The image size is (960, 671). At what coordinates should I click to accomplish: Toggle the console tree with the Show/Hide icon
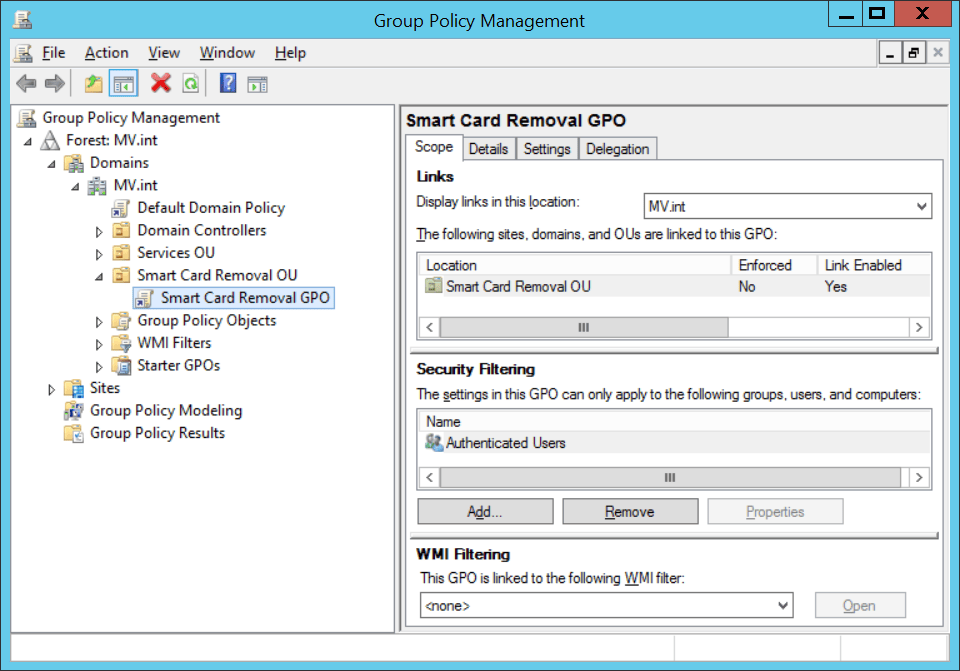coord(122,83)
